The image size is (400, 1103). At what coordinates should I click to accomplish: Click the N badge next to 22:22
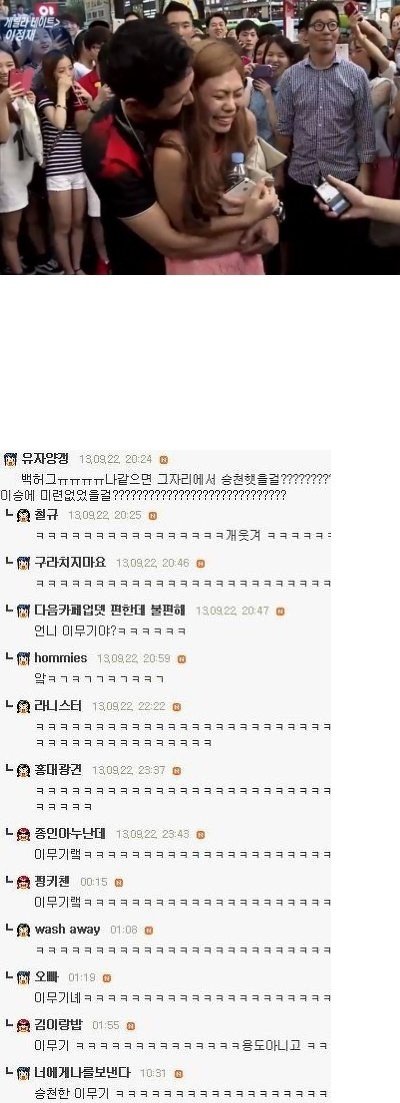coord(176,707)
